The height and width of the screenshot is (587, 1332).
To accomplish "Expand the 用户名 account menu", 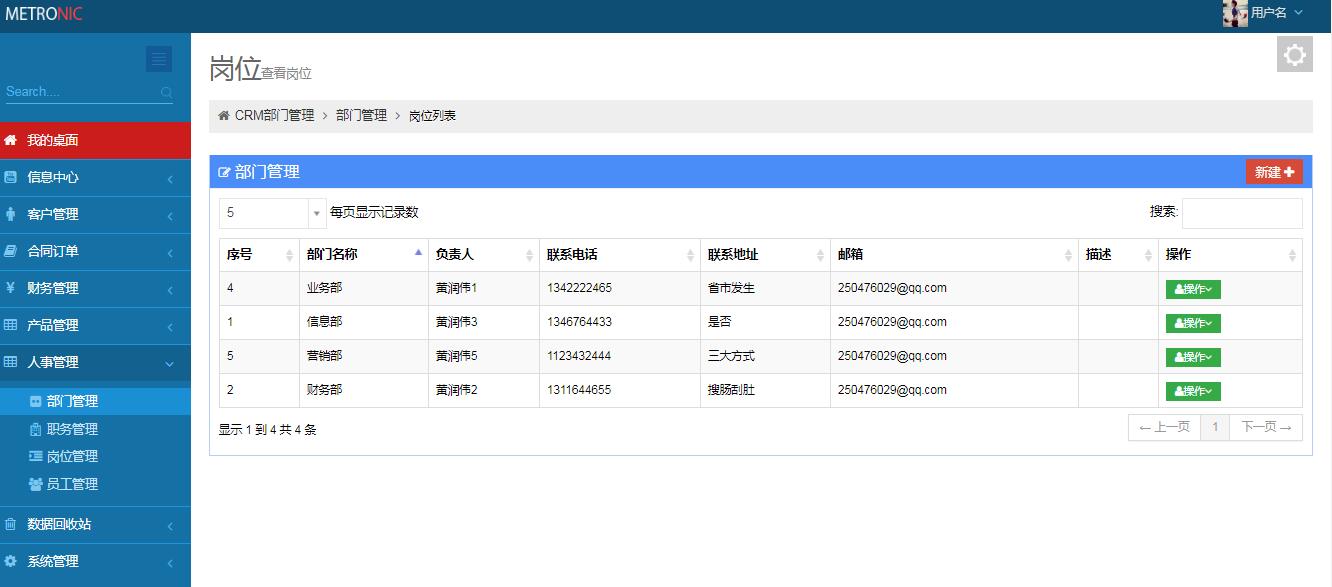I will click(1277, 13).
